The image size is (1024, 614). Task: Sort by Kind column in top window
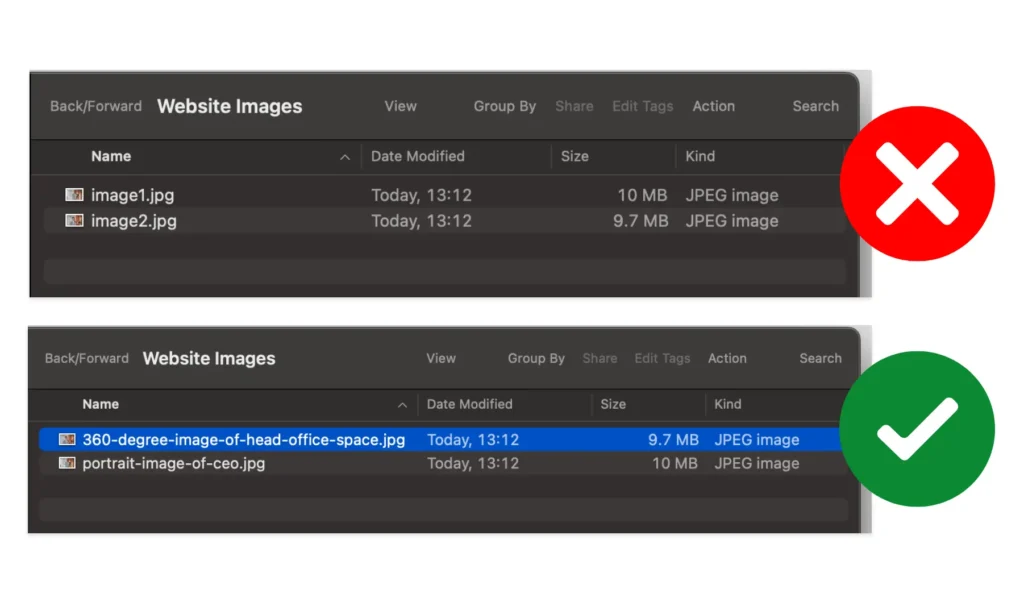tap(700, 156)
